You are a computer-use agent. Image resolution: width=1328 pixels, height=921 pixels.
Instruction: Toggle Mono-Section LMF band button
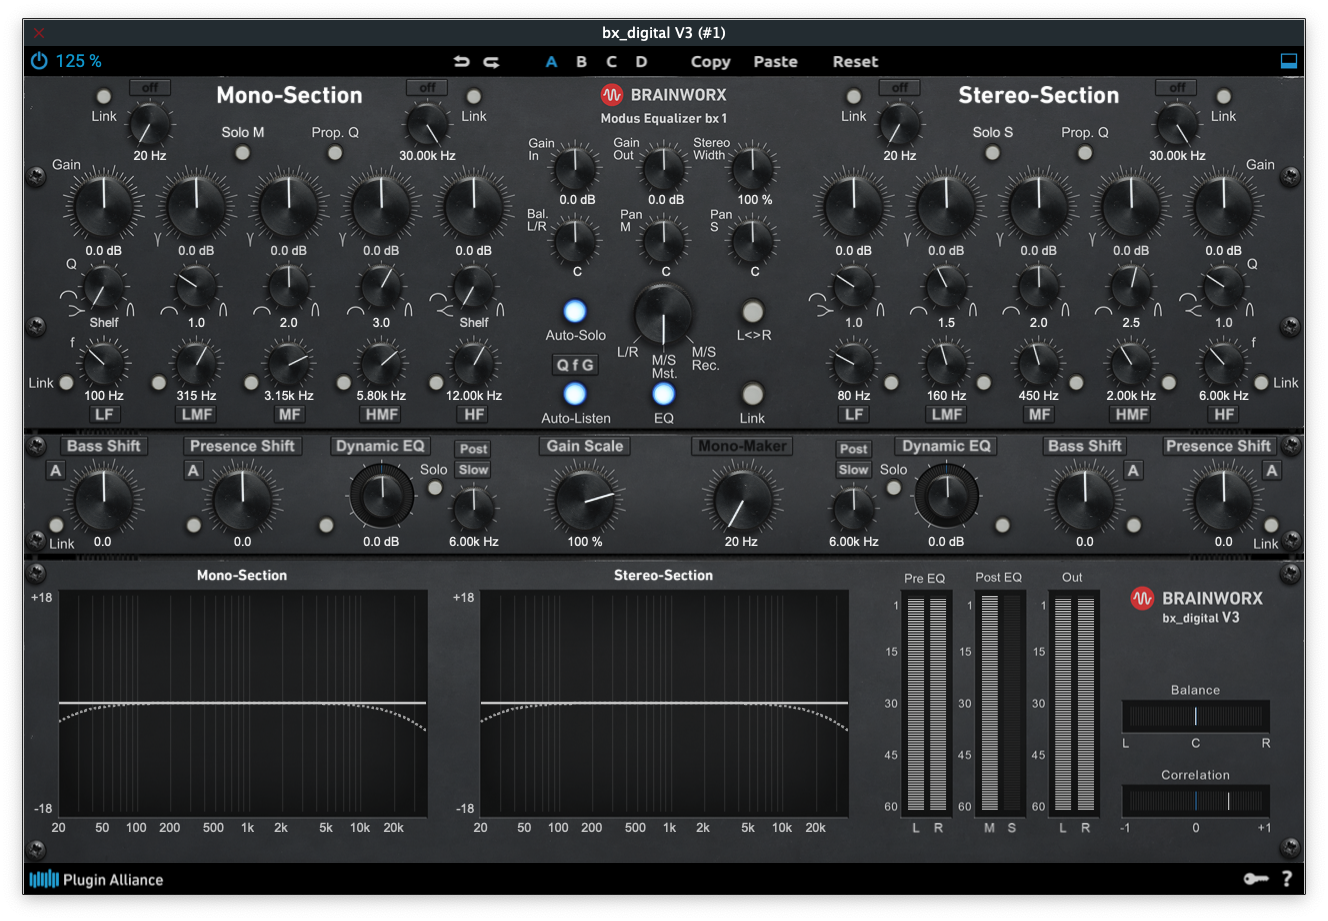tap(196, 414)
